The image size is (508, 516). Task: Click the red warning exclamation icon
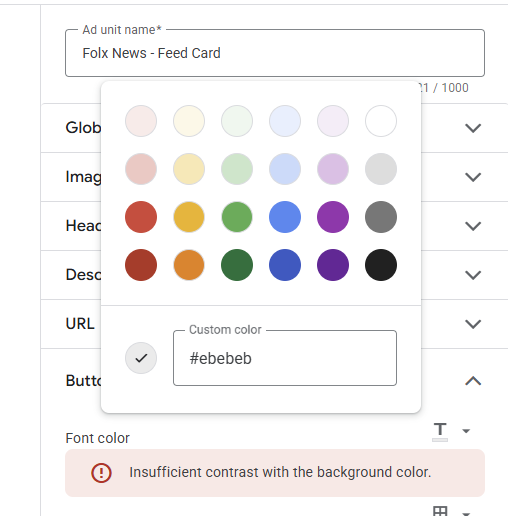pos(101,473)
